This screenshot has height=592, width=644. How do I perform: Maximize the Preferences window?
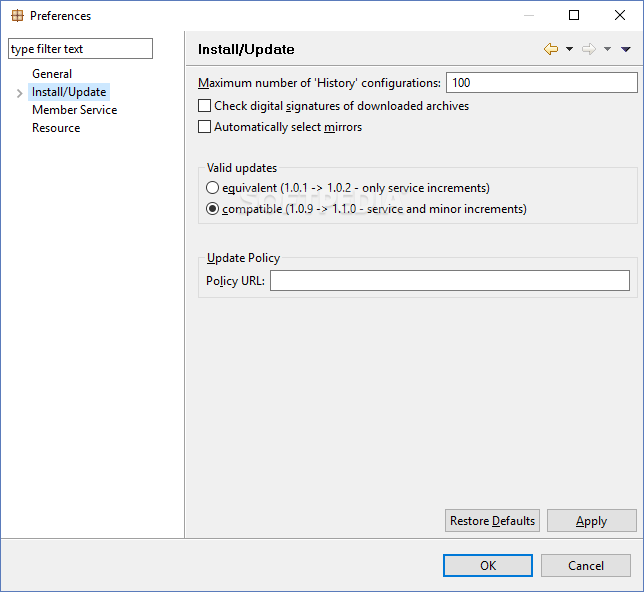coord(574,15)
